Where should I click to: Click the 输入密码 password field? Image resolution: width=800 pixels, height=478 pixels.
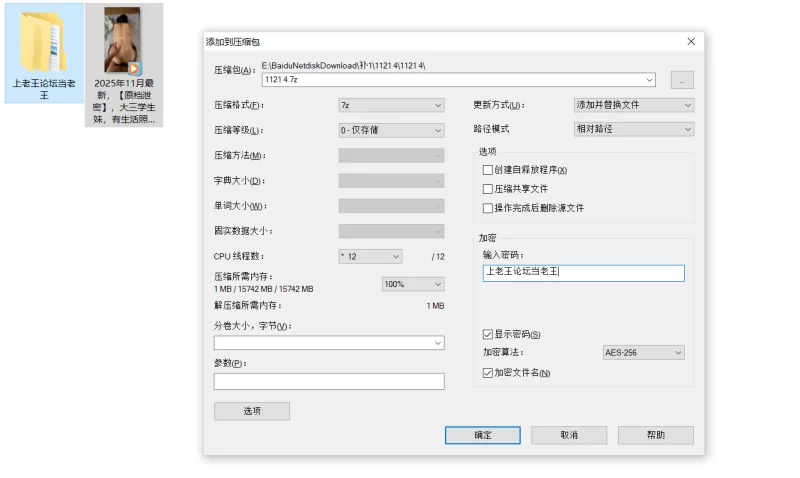click(x=584, y=273)
